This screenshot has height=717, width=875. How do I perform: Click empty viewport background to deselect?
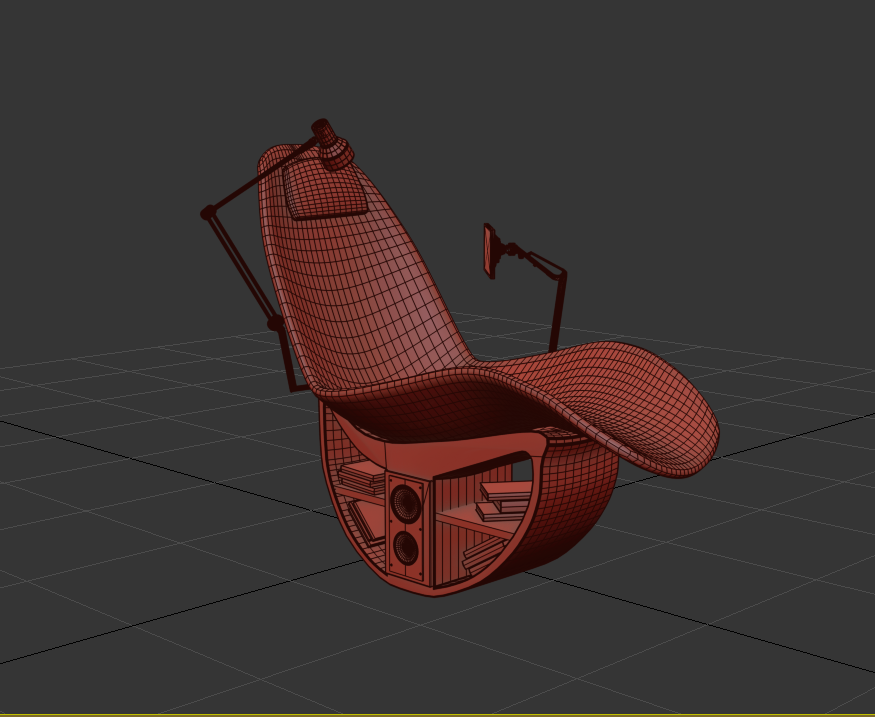point(700,150)
